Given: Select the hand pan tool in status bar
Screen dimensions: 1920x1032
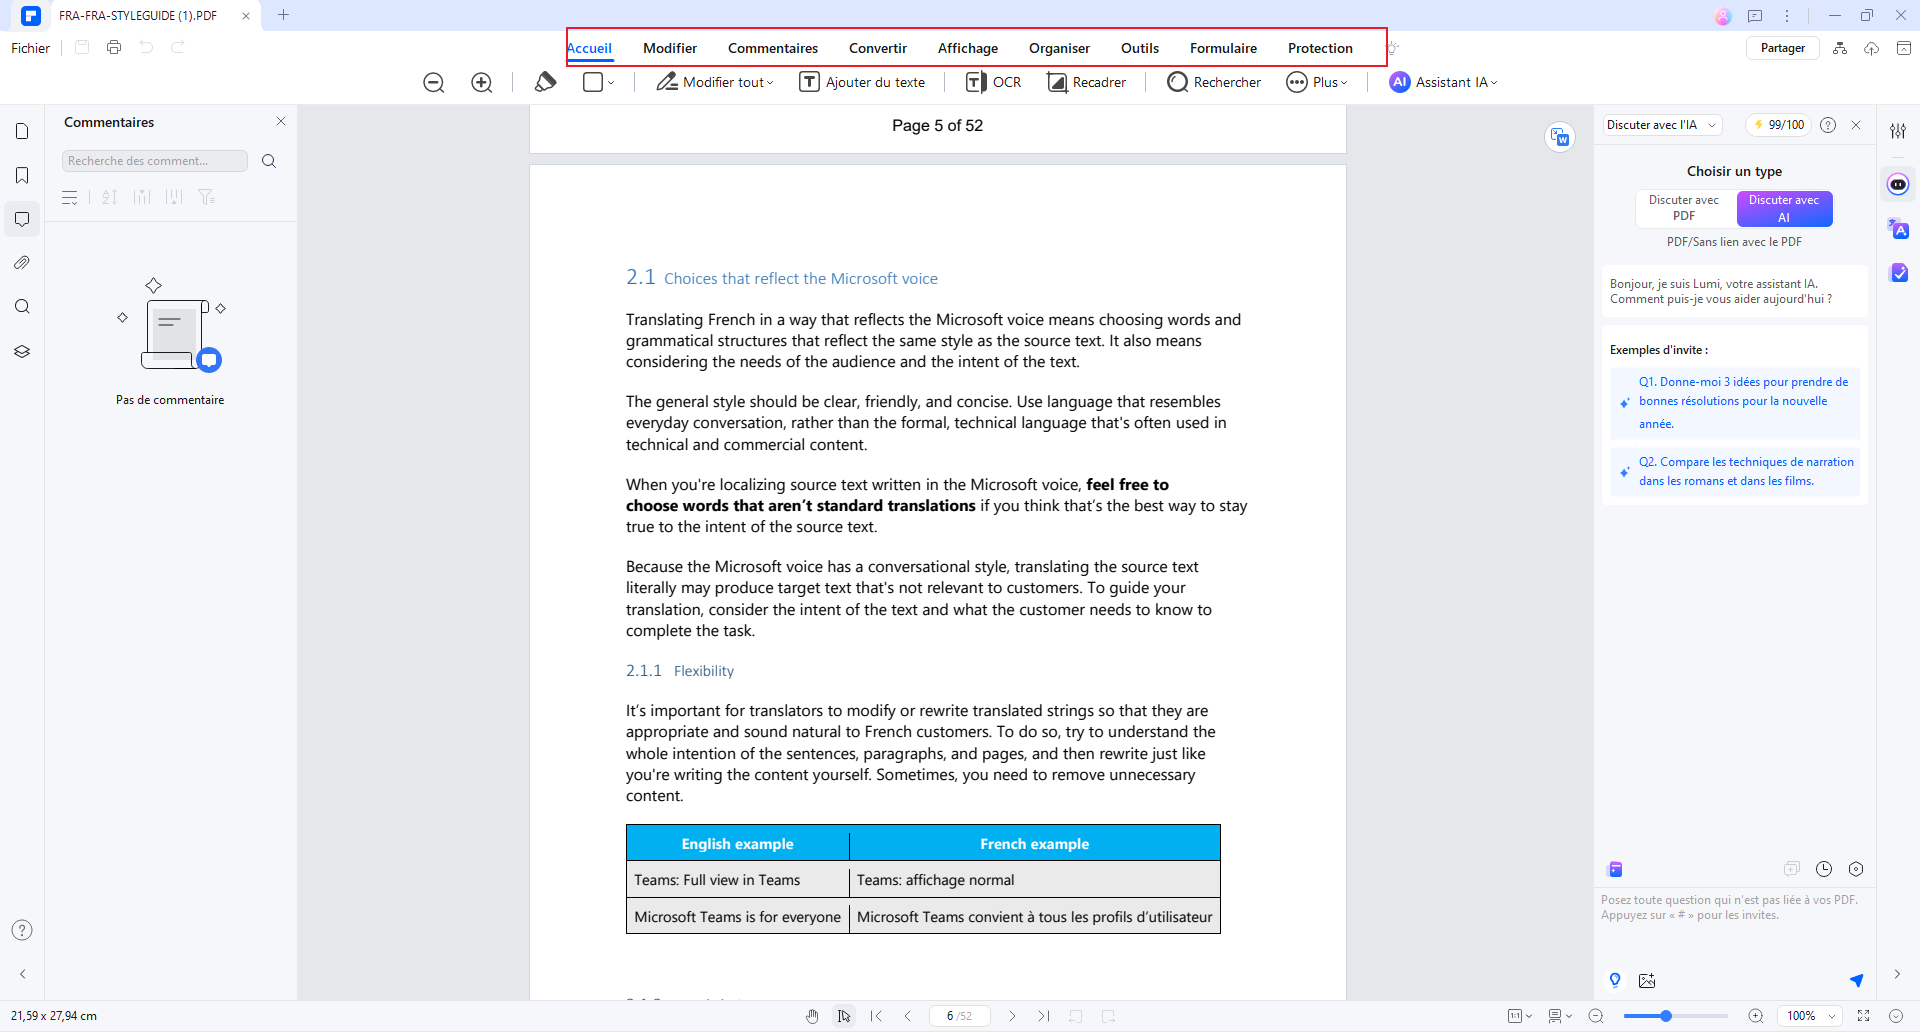Looking at the screenshot, I should coord(812,1016).
